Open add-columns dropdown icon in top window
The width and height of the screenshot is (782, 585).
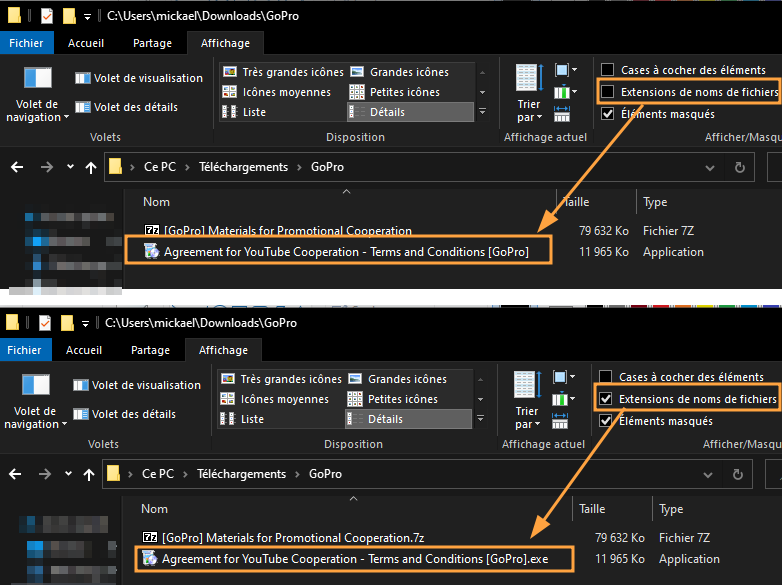coord(566,92)
